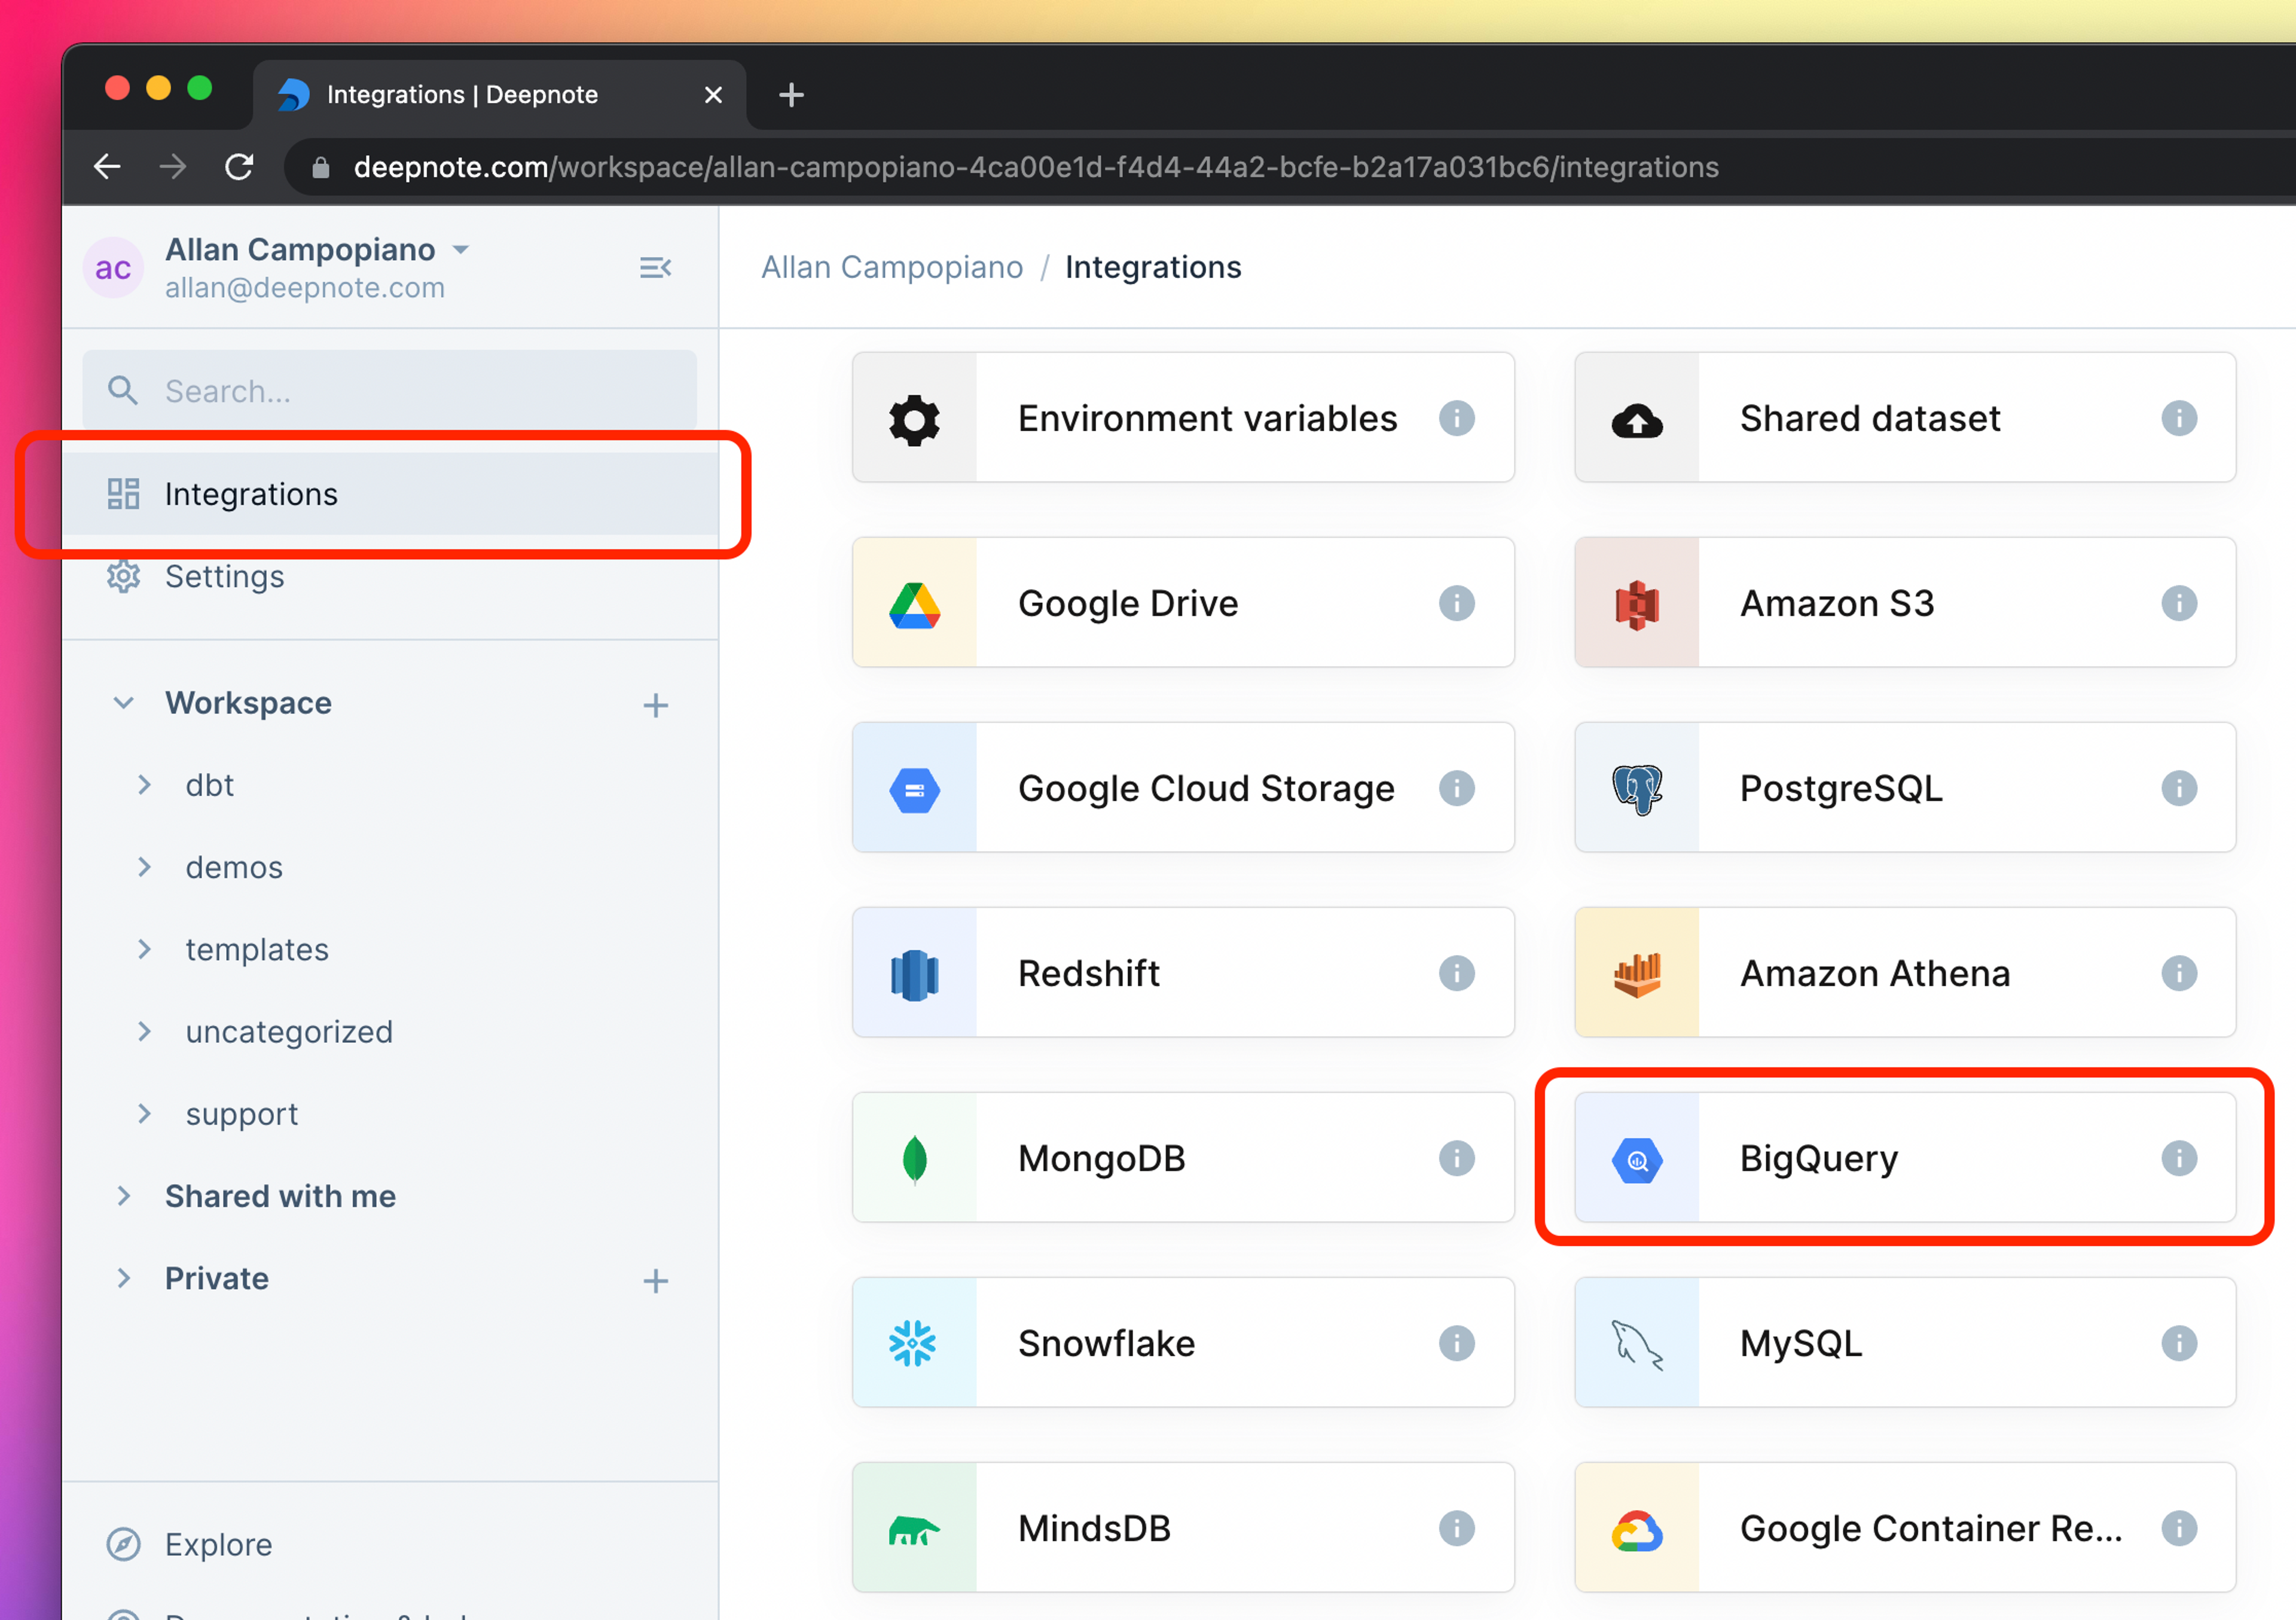Open info for Google Container Registry

[x=2178, y=1528]
